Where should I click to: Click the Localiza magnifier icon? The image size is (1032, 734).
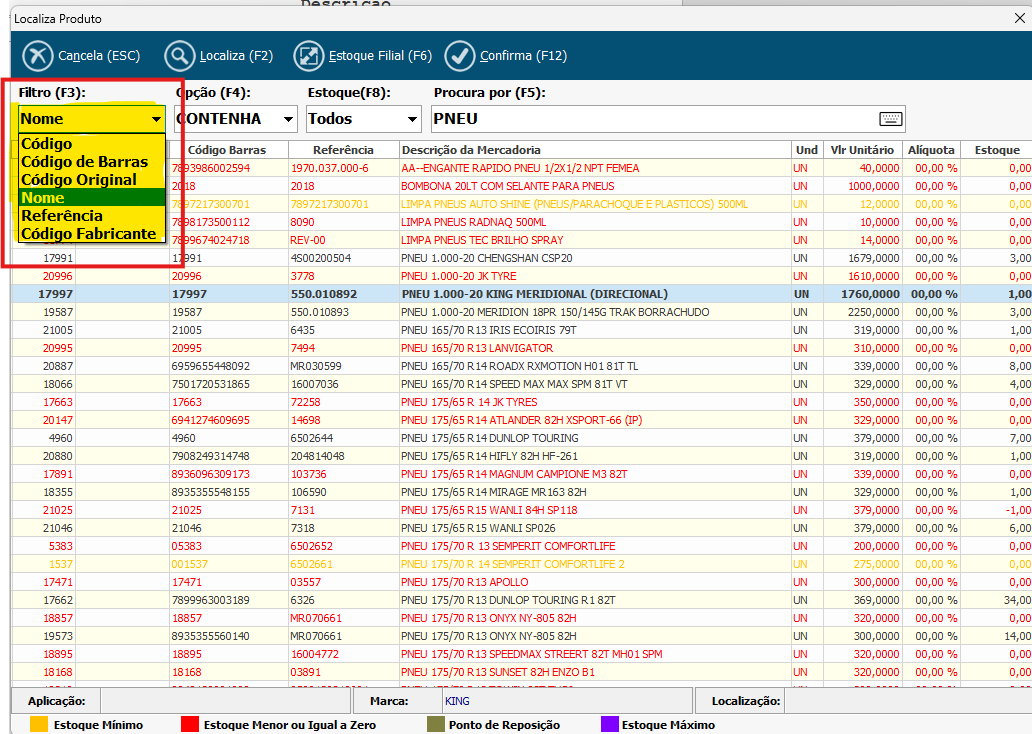click(x=180, y=56)
